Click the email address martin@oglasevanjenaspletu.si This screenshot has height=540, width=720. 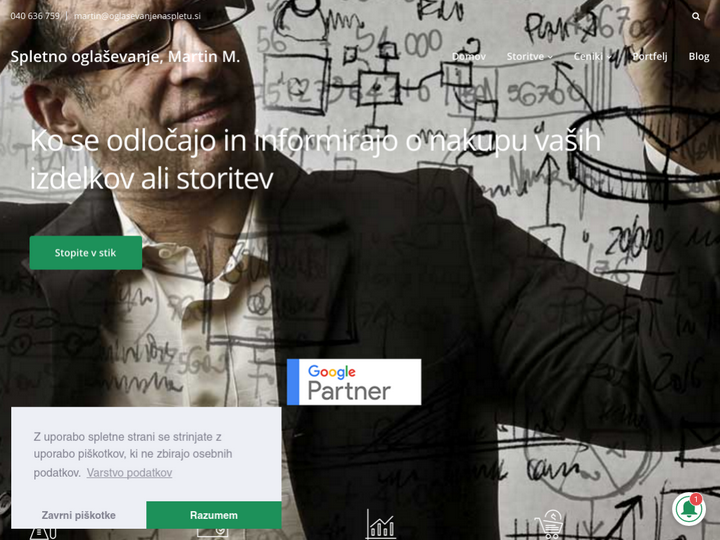click(x=137, y=16)
